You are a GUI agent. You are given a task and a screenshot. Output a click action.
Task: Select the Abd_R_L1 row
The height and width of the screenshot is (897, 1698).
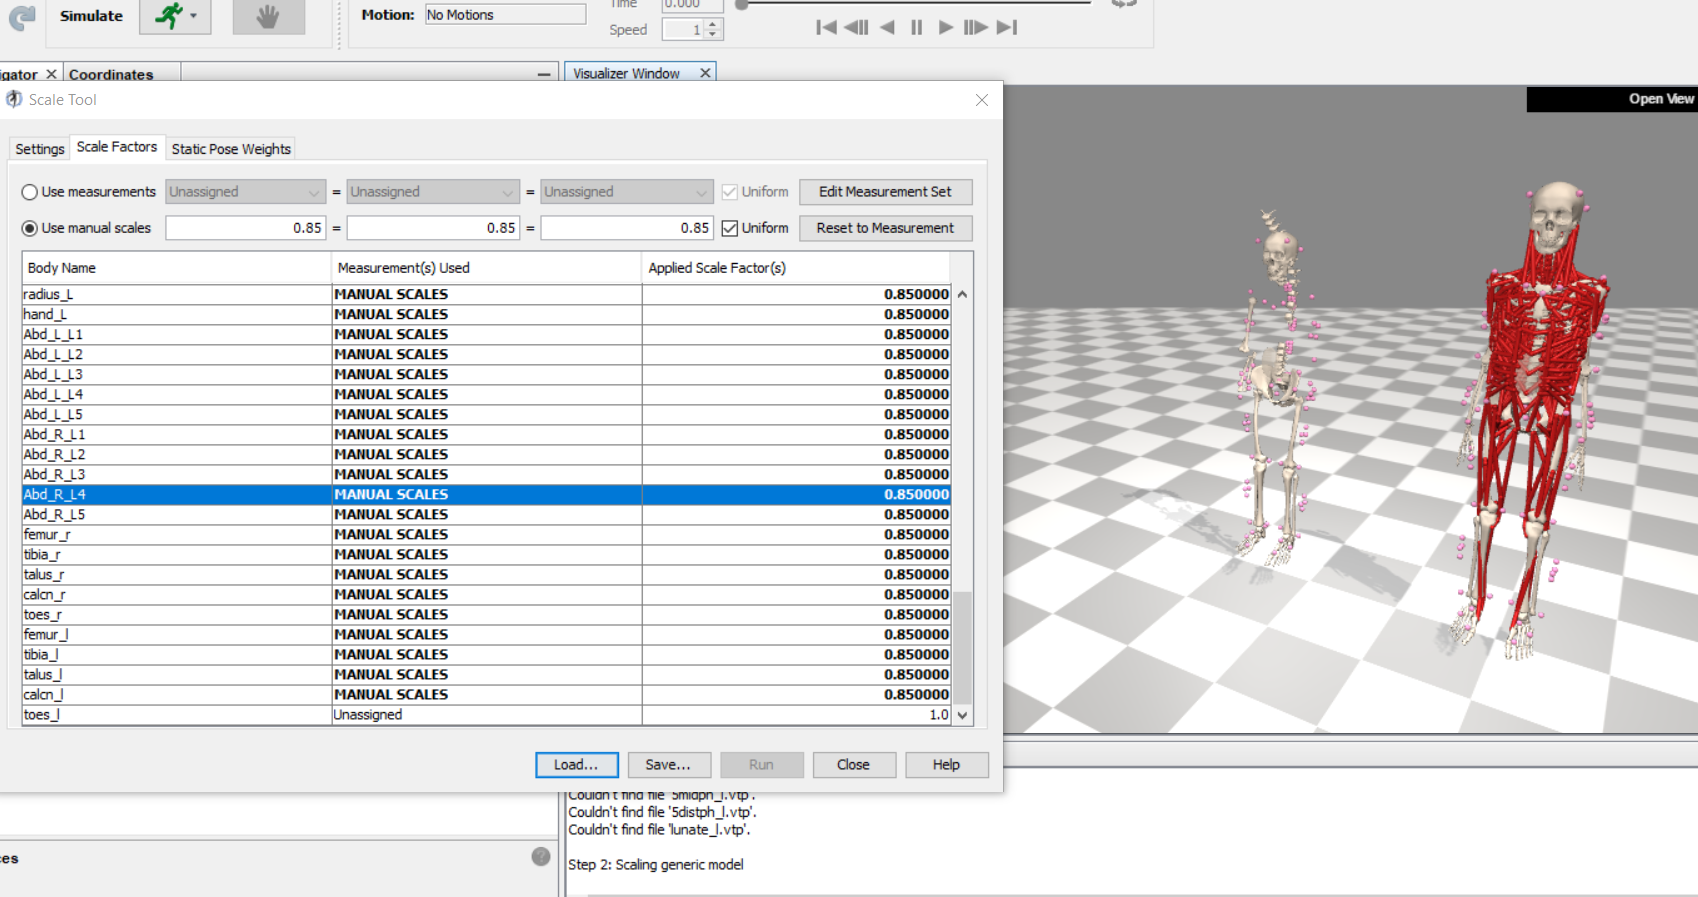(486, 434)
